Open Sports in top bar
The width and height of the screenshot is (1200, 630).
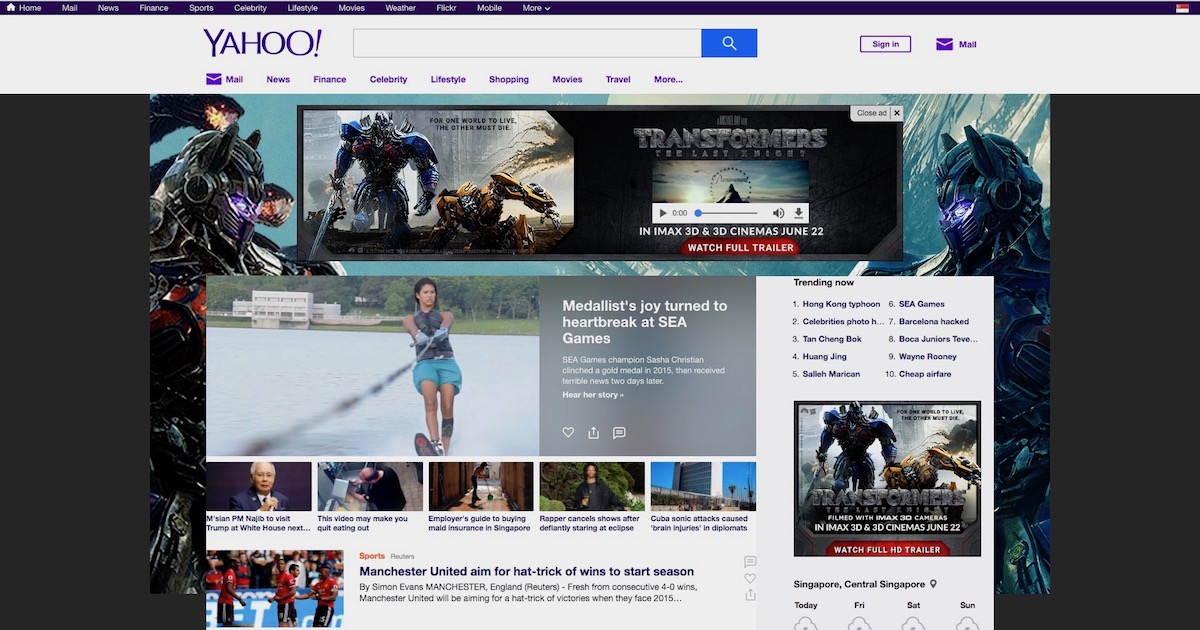[201, 8]
